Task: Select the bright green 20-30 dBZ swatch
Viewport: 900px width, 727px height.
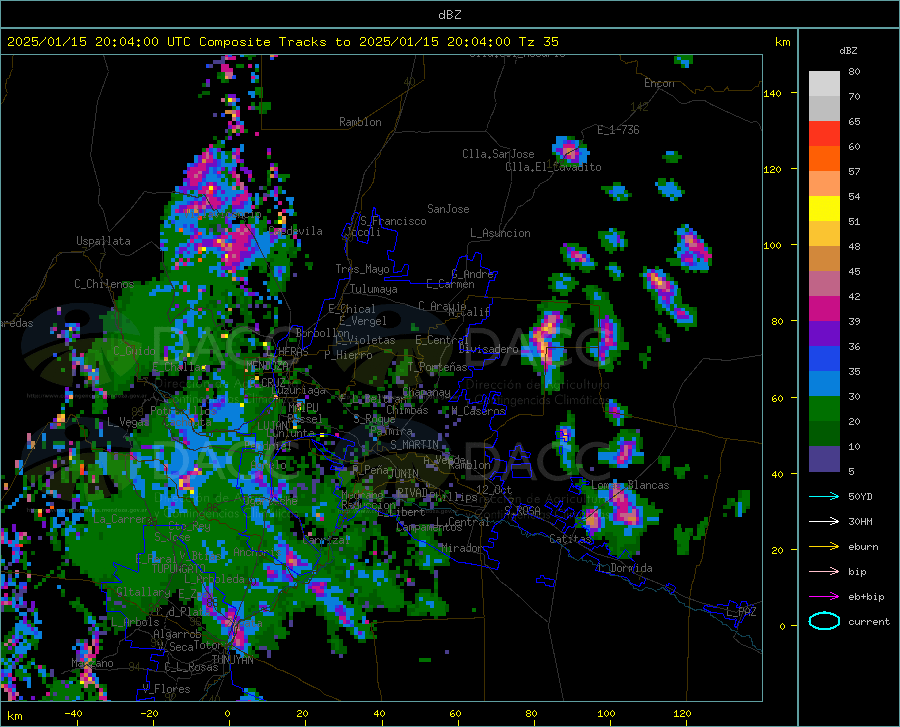Action: tap(824, 409)
